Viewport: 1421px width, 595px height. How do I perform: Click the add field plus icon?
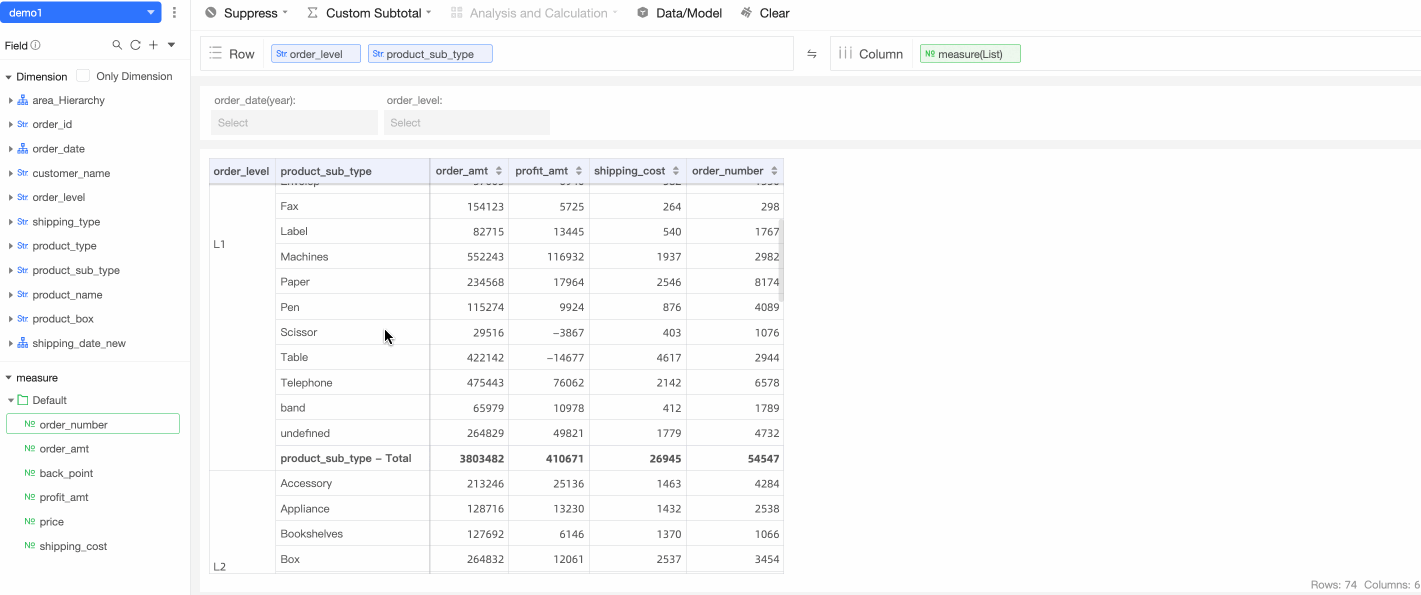(x=153, y=45)
